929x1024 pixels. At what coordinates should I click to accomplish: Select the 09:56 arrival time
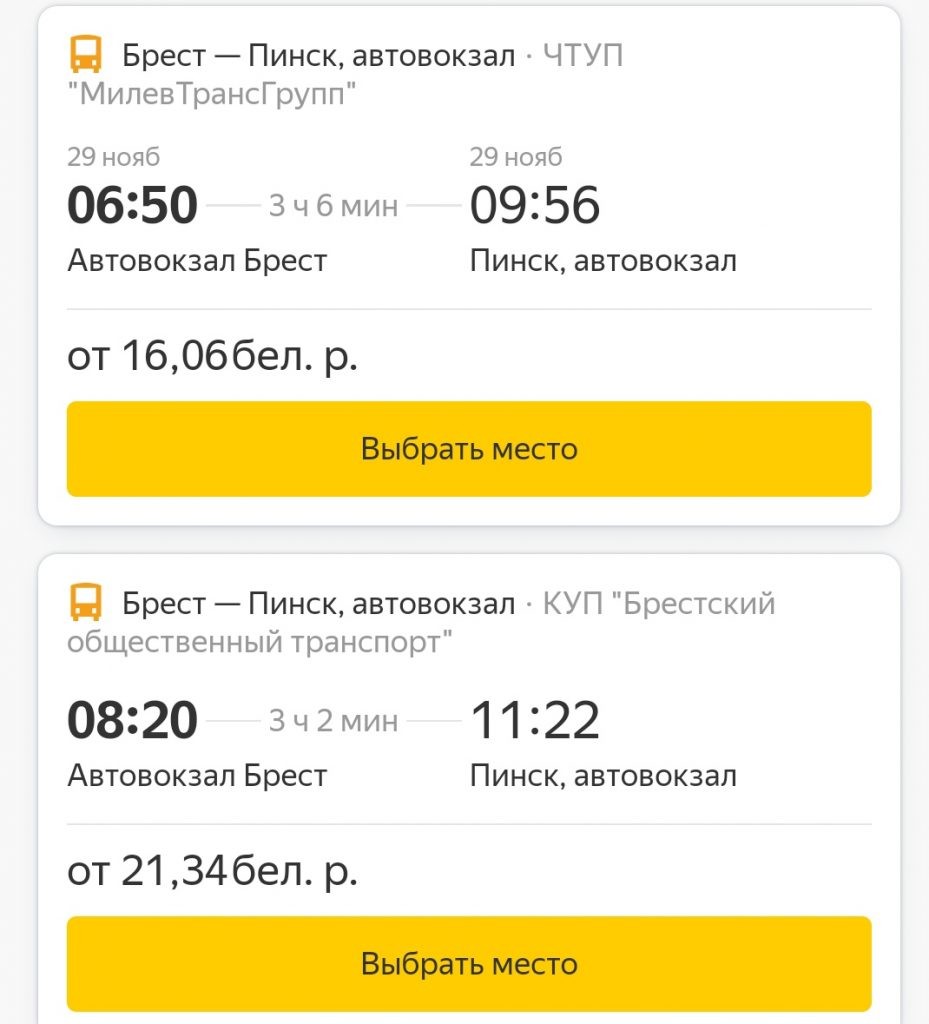coord(535,206)
